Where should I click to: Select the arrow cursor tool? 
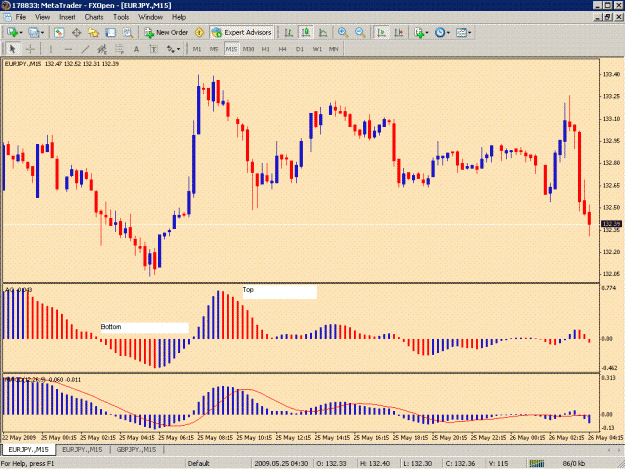[12, 49]
